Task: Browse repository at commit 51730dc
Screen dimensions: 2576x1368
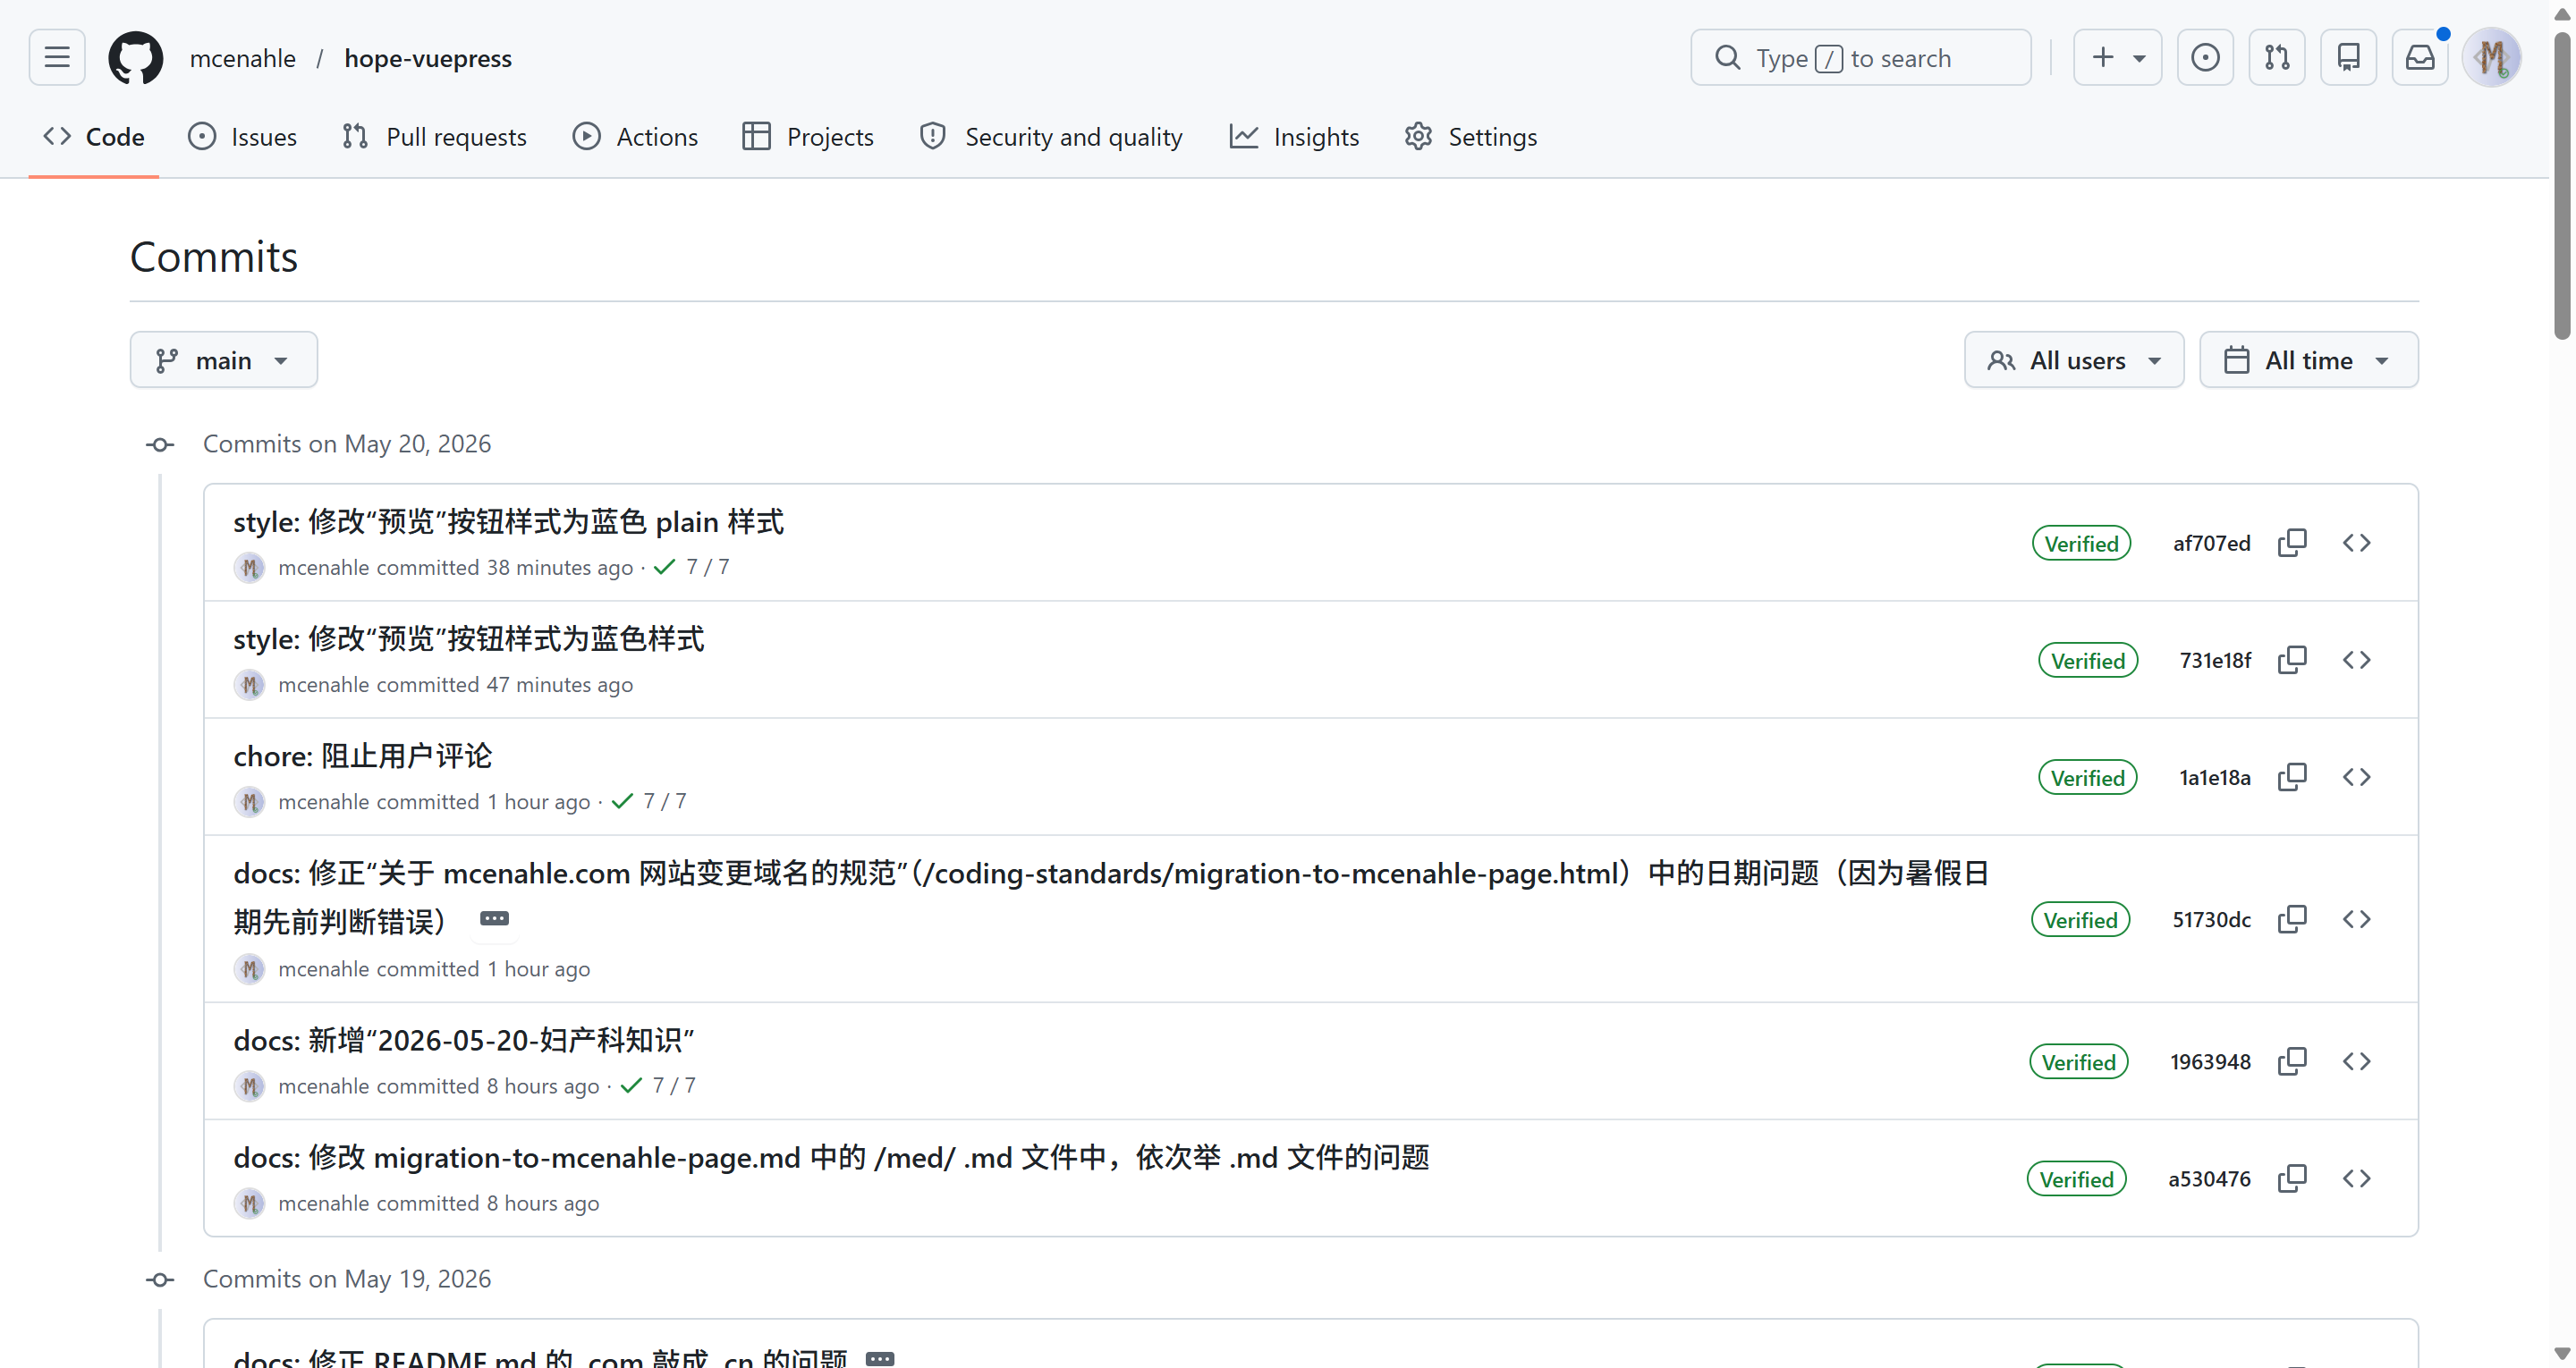Action: 2356,919
